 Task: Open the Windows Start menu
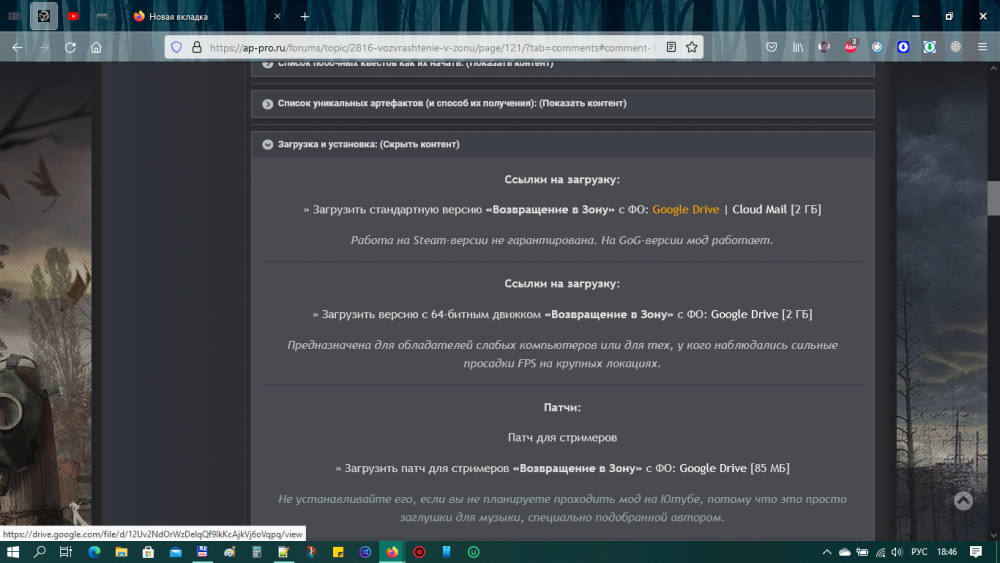[x=13, y=552]
